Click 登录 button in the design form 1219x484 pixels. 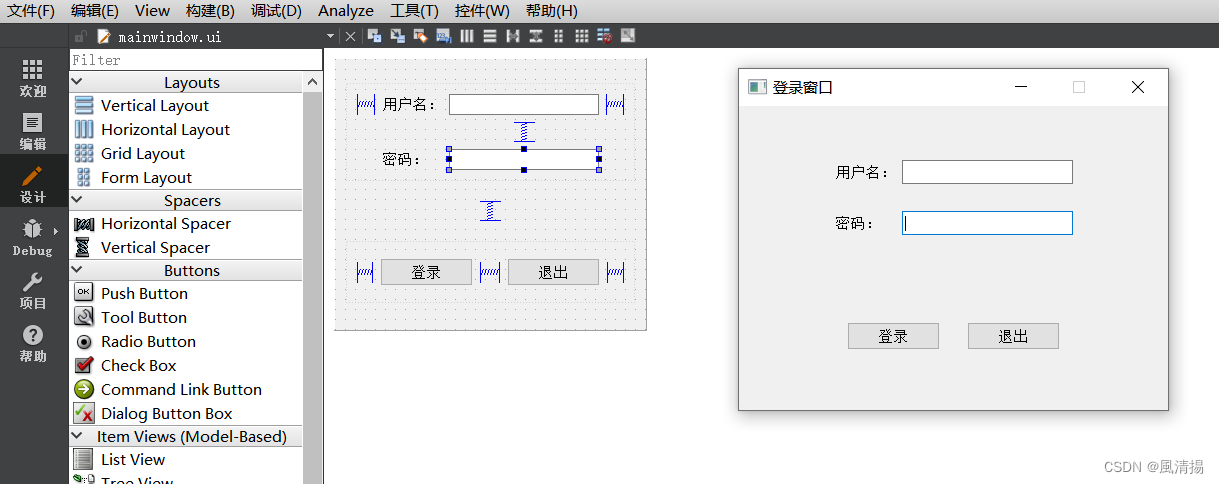click(x=426, y=272)
